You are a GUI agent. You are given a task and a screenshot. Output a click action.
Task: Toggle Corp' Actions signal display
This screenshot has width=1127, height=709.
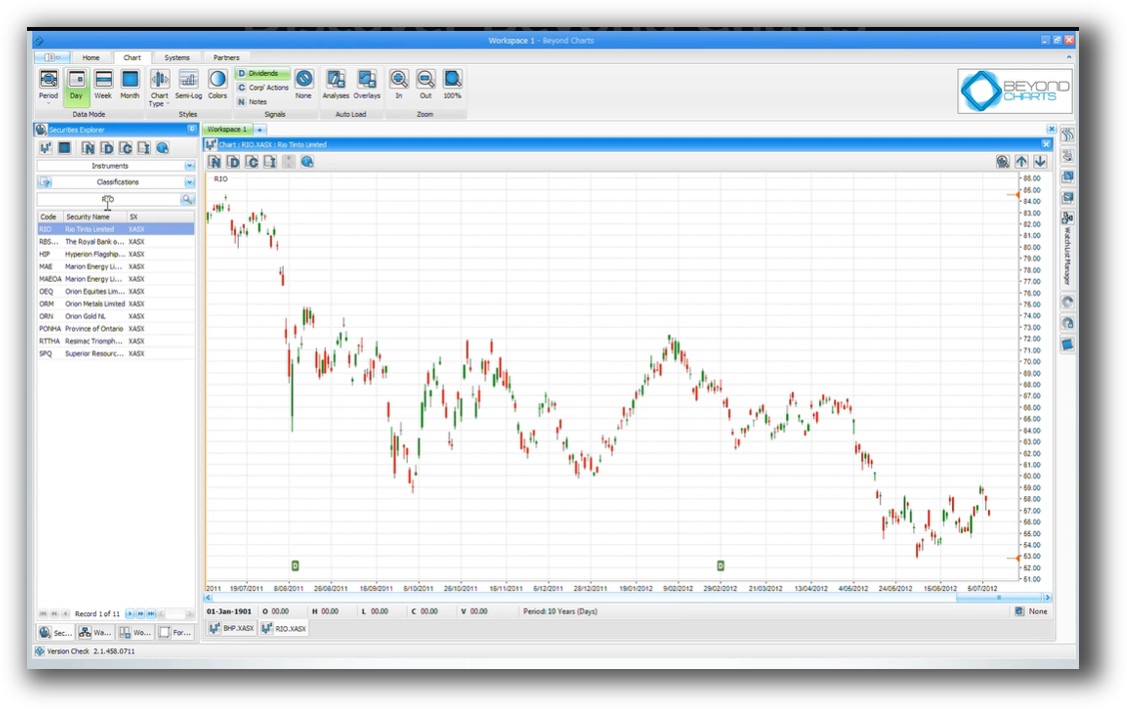pos(262,86)
